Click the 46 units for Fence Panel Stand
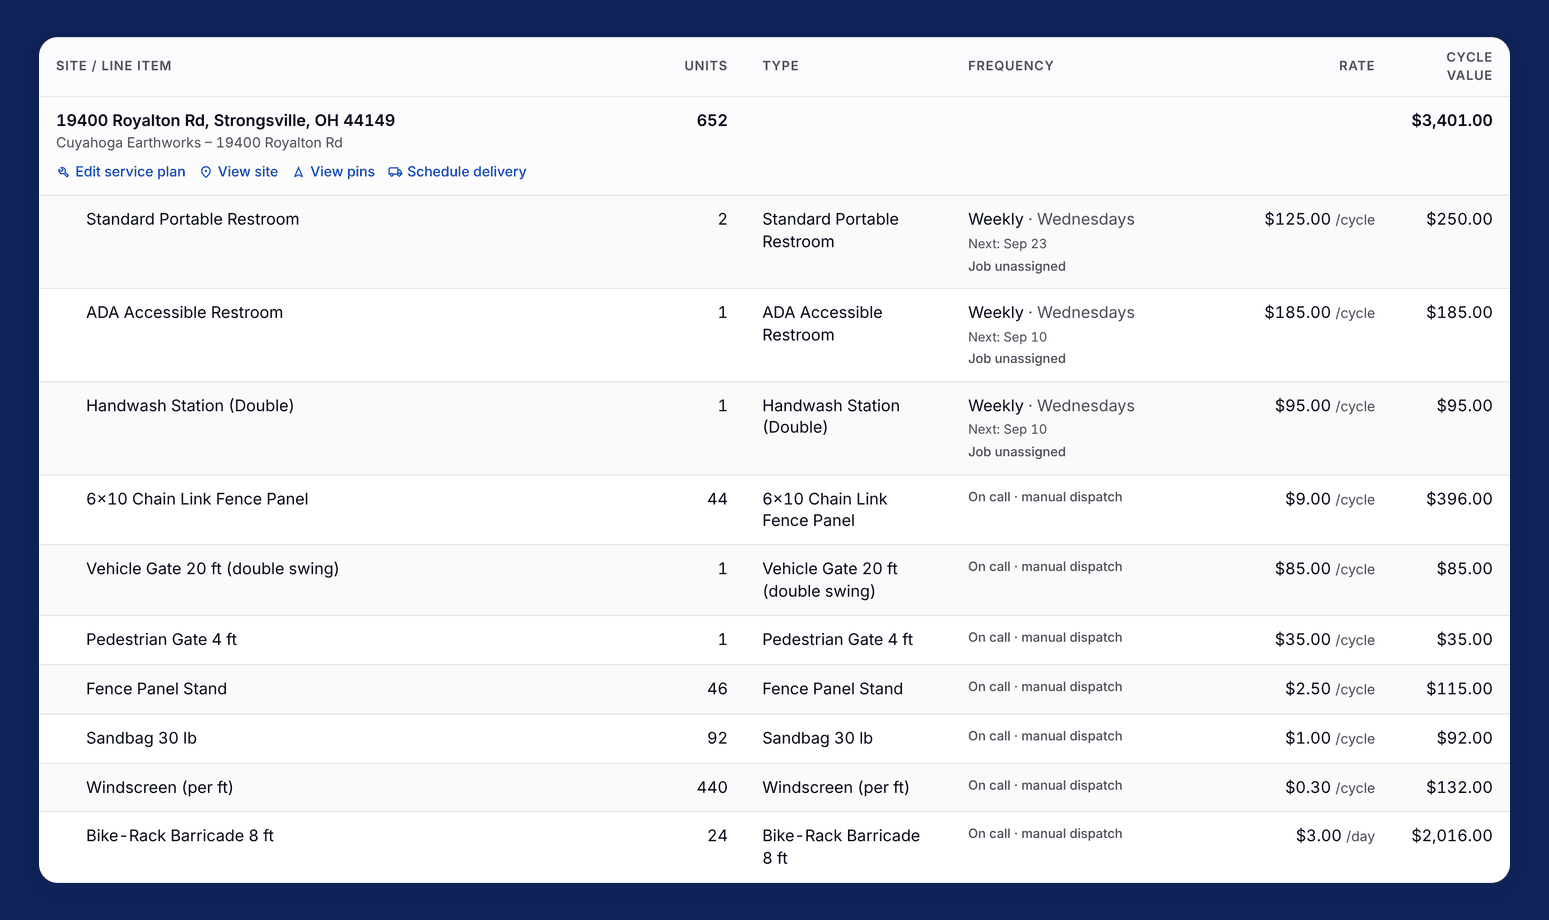The width and height of the screenshot is (1549, 920). [x=717, y=689]
